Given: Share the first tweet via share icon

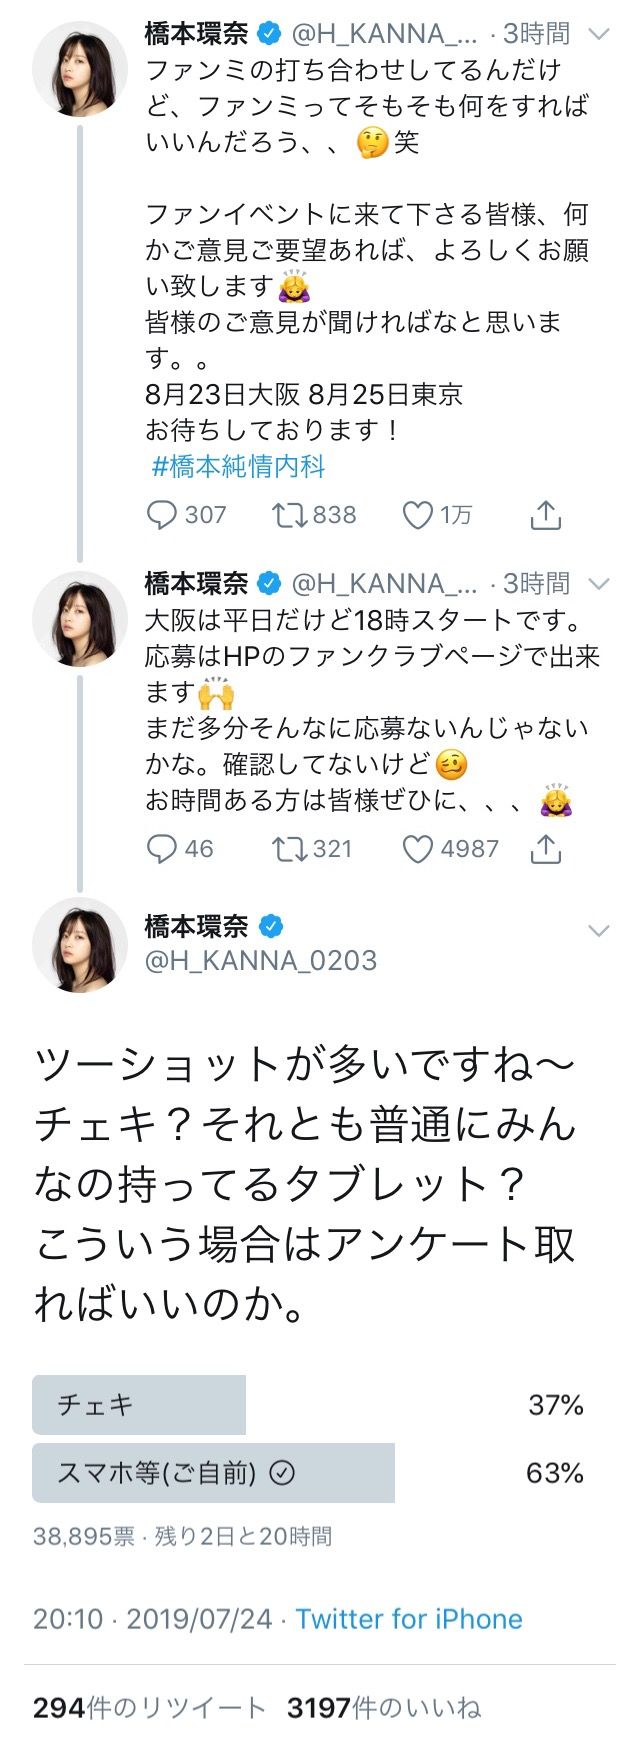Looking at the screenshot, I should click(545, 515).
